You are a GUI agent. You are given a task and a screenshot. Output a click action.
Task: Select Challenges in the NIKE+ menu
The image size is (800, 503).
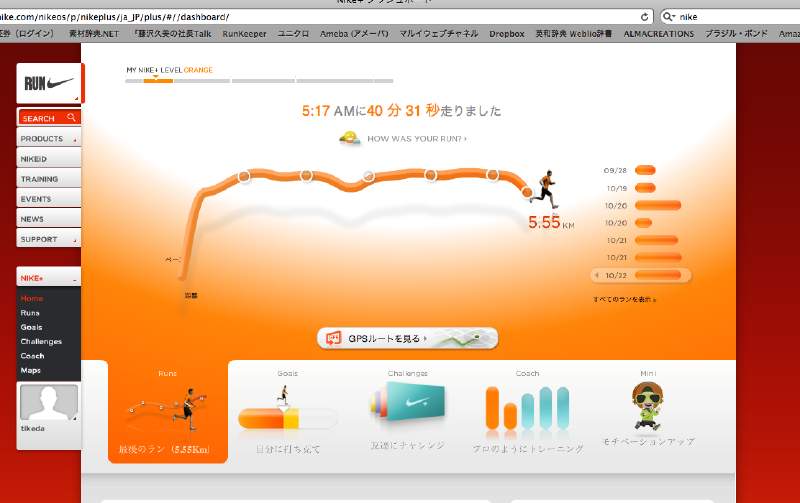(x=41, y=341)
